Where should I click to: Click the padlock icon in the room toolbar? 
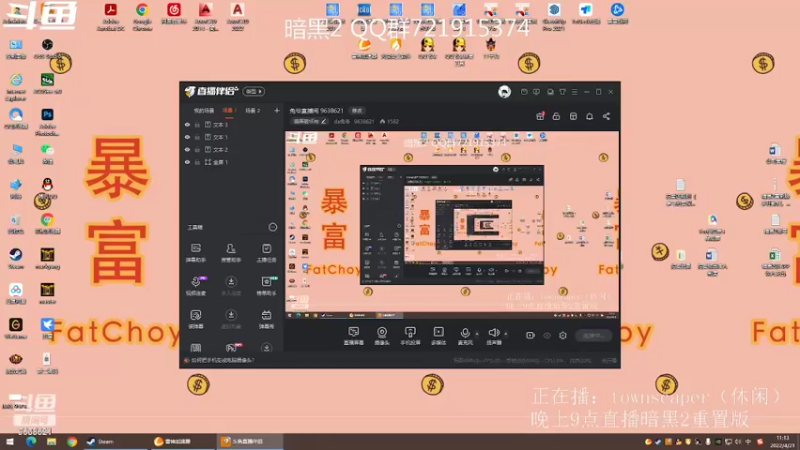coord(556,116)
